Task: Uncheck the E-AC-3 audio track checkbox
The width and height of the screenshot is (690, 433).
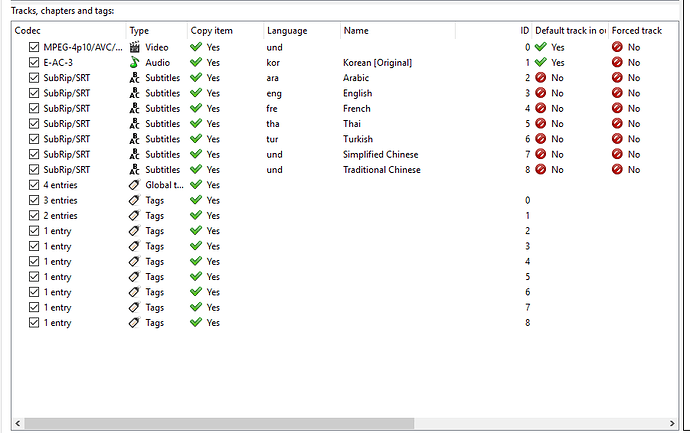Action: pos(34,62)
